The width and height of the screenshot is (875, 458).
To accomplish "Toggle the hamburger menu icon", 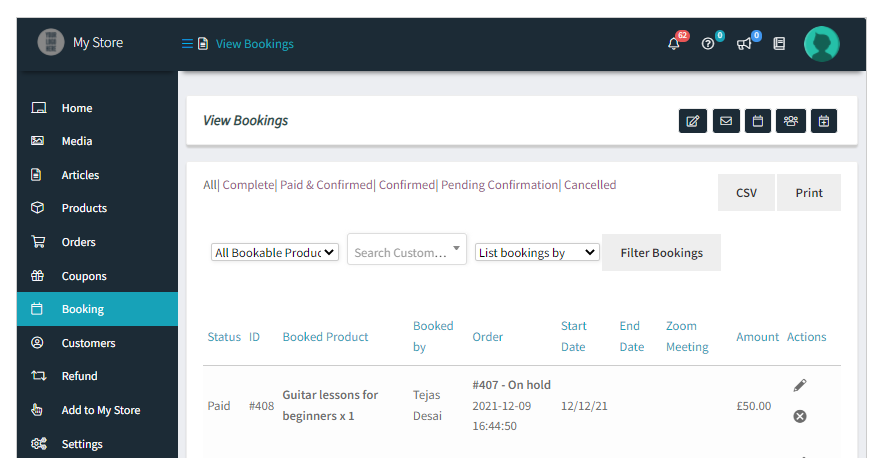I will pos(188,44).
